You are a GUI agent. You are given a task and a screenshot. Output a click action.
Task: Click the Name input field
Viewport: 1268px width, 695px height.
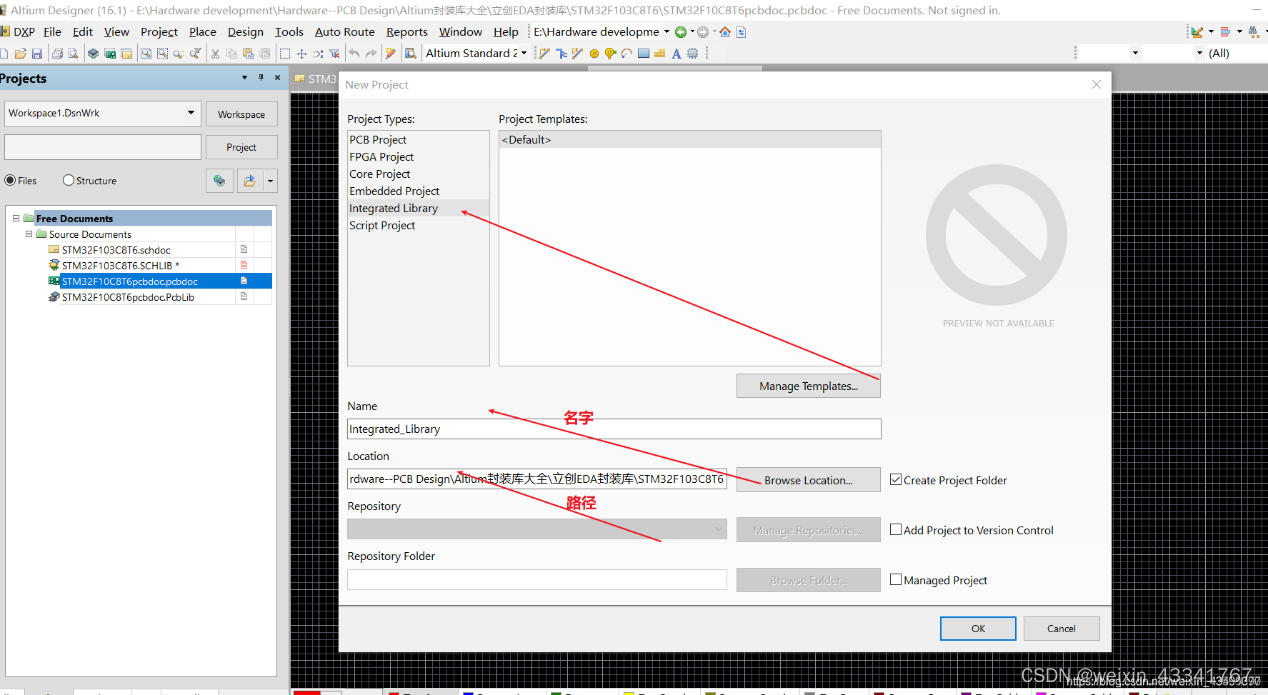click(x=614, y=429)
